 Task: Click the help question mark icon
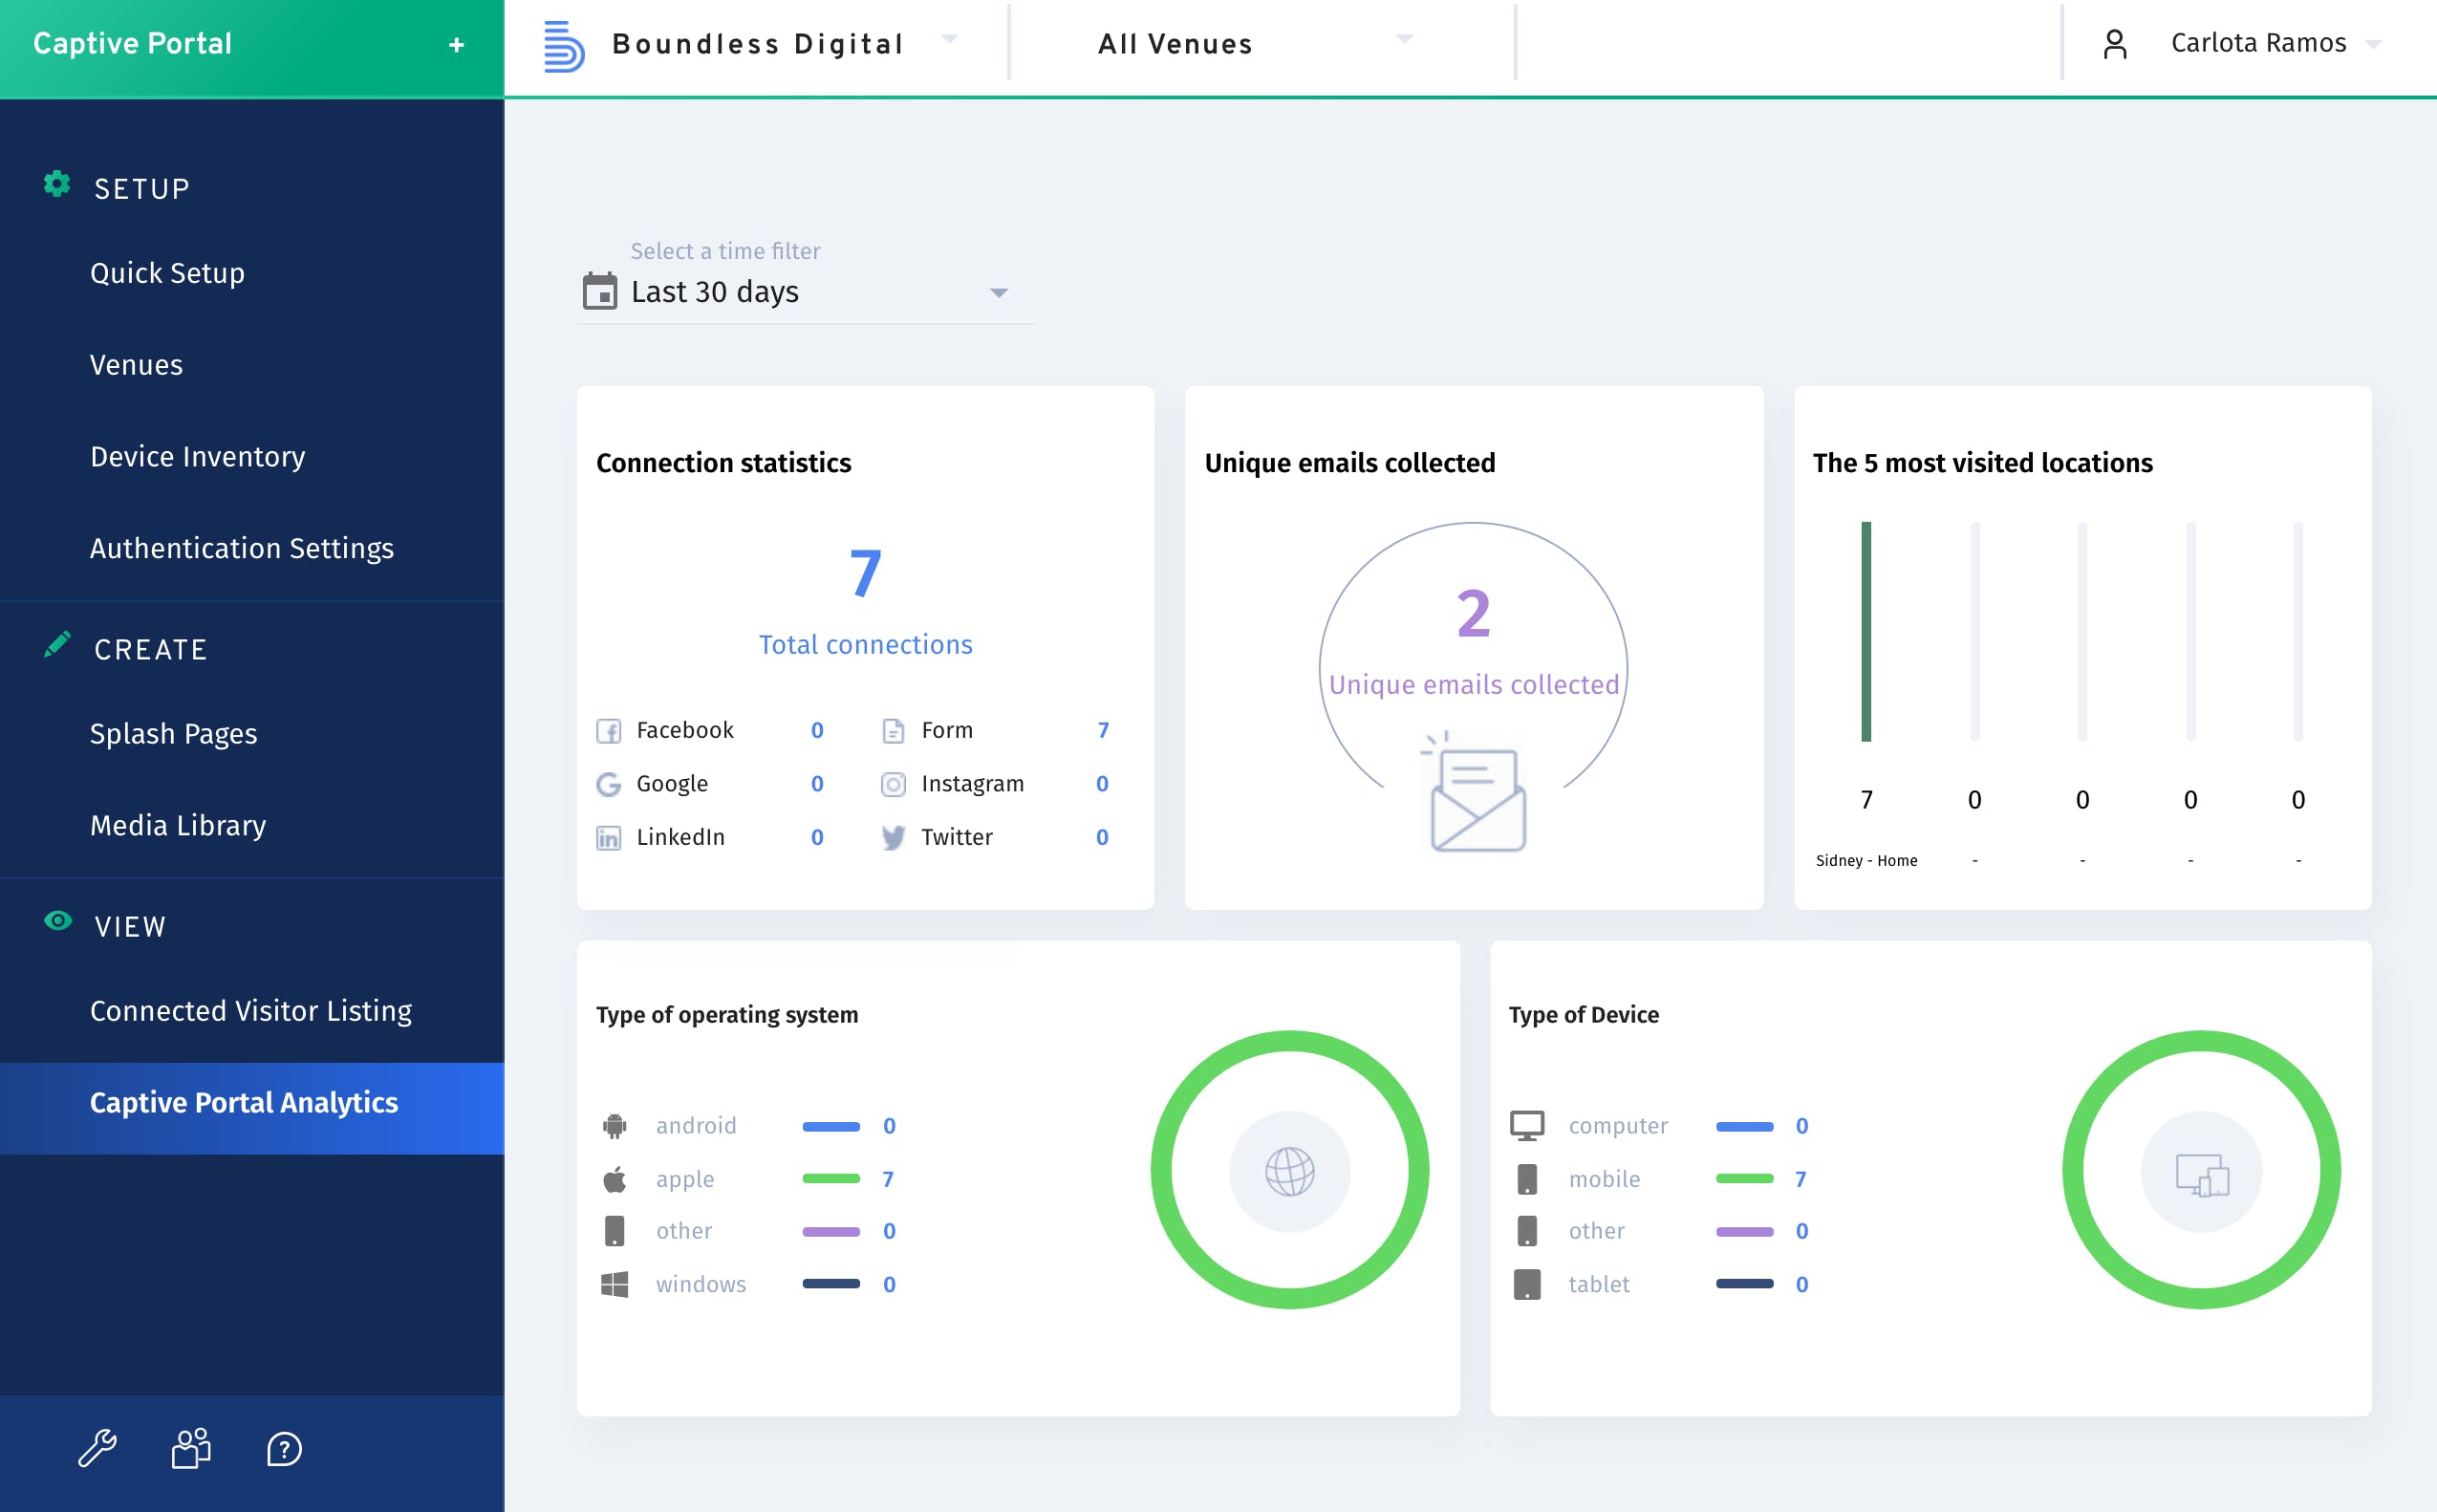point(284,1449)
